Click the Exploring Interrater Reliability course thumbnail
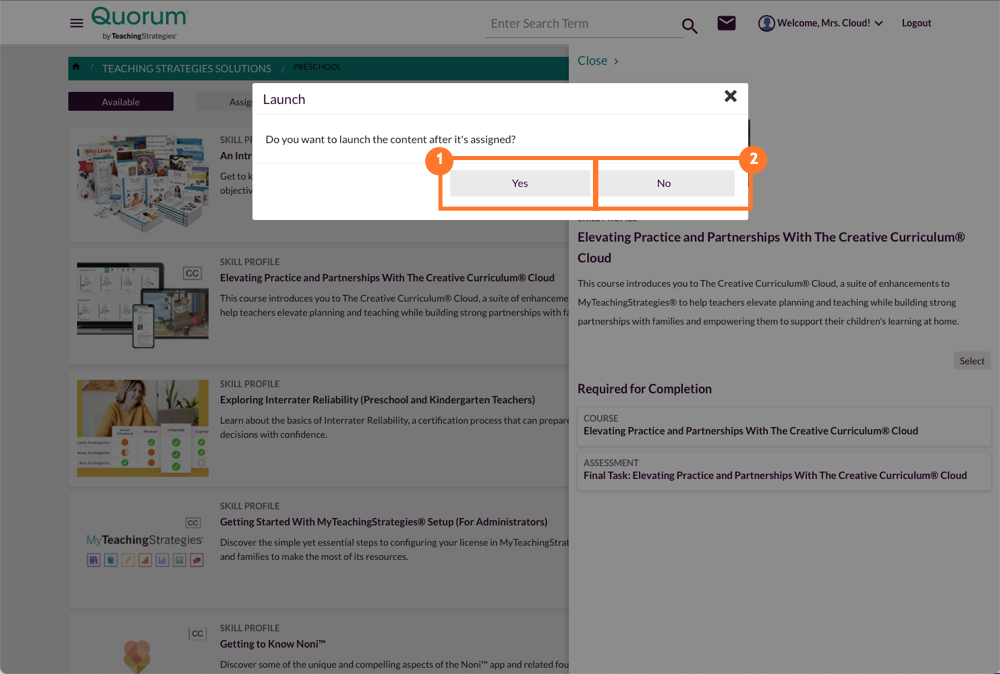This screenshot has width=1000, height=674. coord(142,428)
